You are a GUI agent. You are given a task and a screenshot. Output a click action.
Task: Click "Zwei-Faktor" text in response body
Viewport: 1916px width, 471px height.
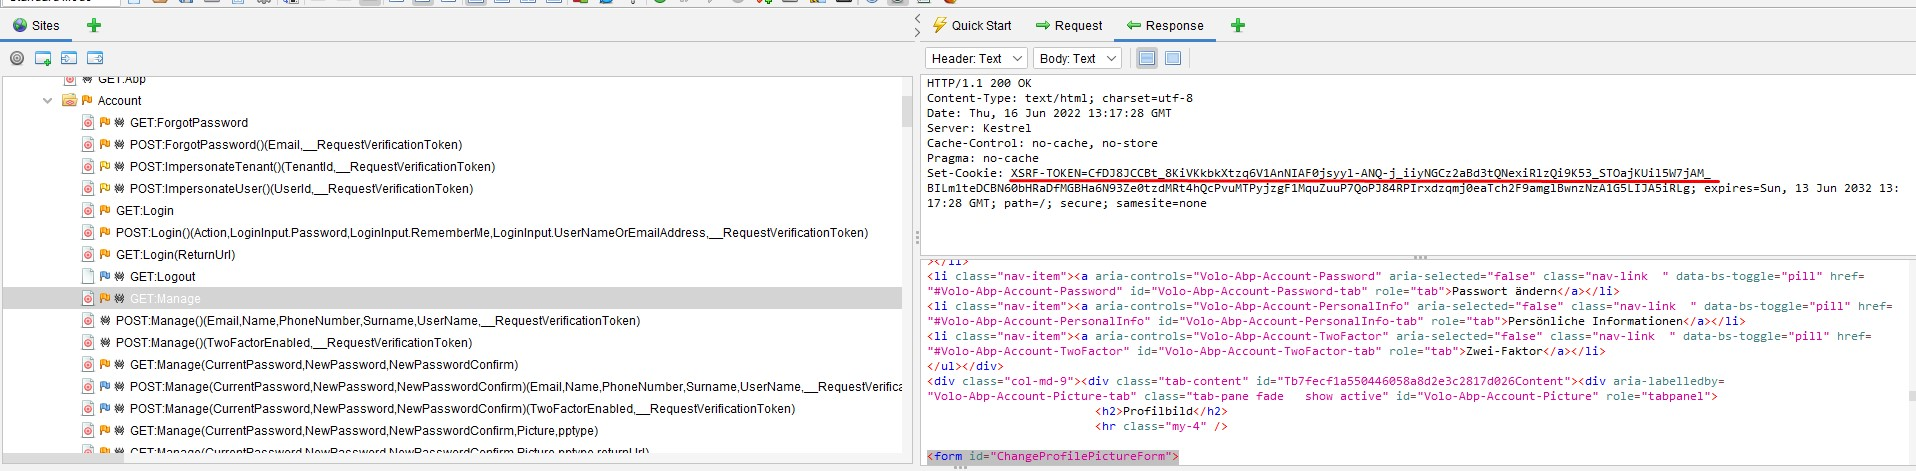tap(1504, 351)
